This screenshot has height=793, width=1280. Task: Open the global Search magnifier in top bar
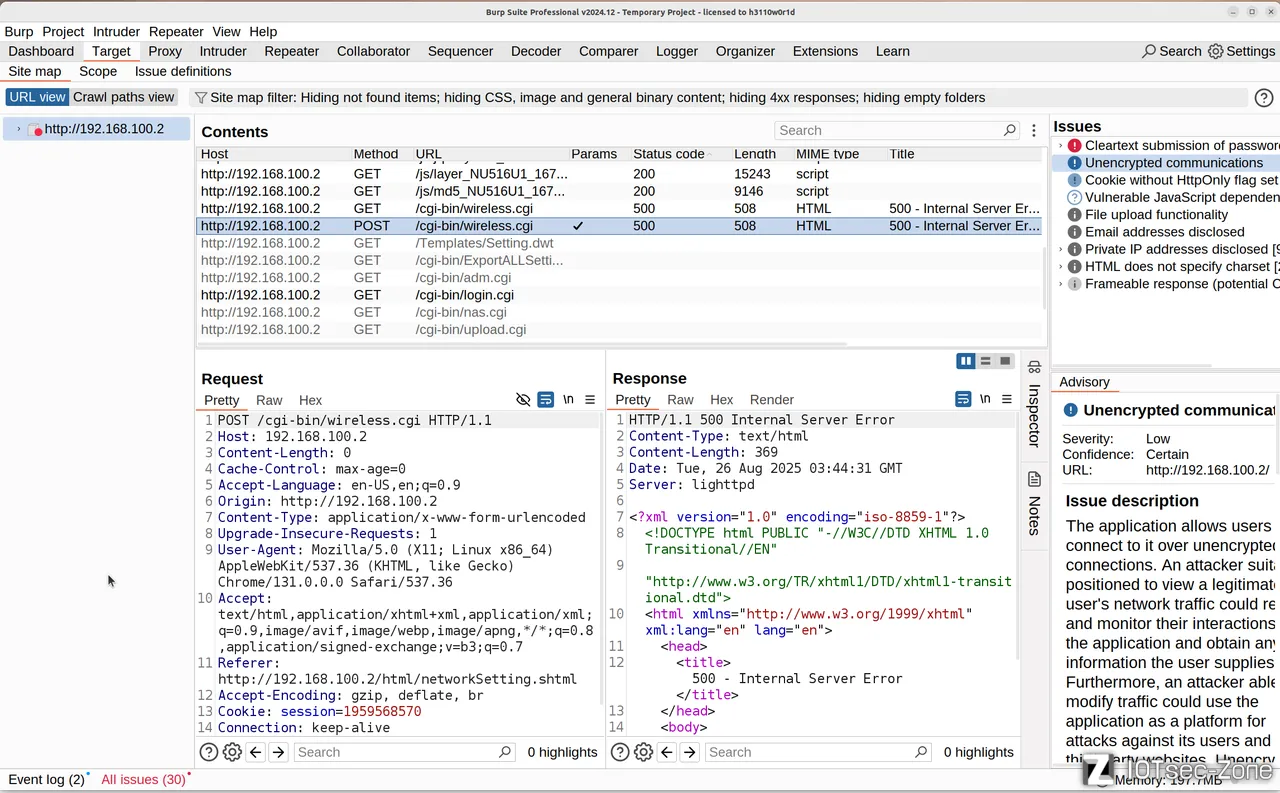click(1149, 51)
